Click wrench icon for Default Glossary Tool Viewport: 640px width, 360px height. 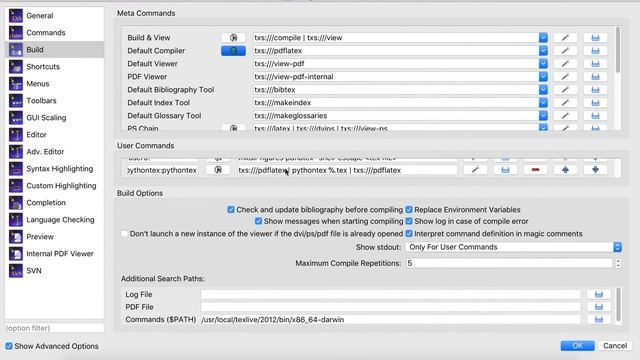point(565,116)
